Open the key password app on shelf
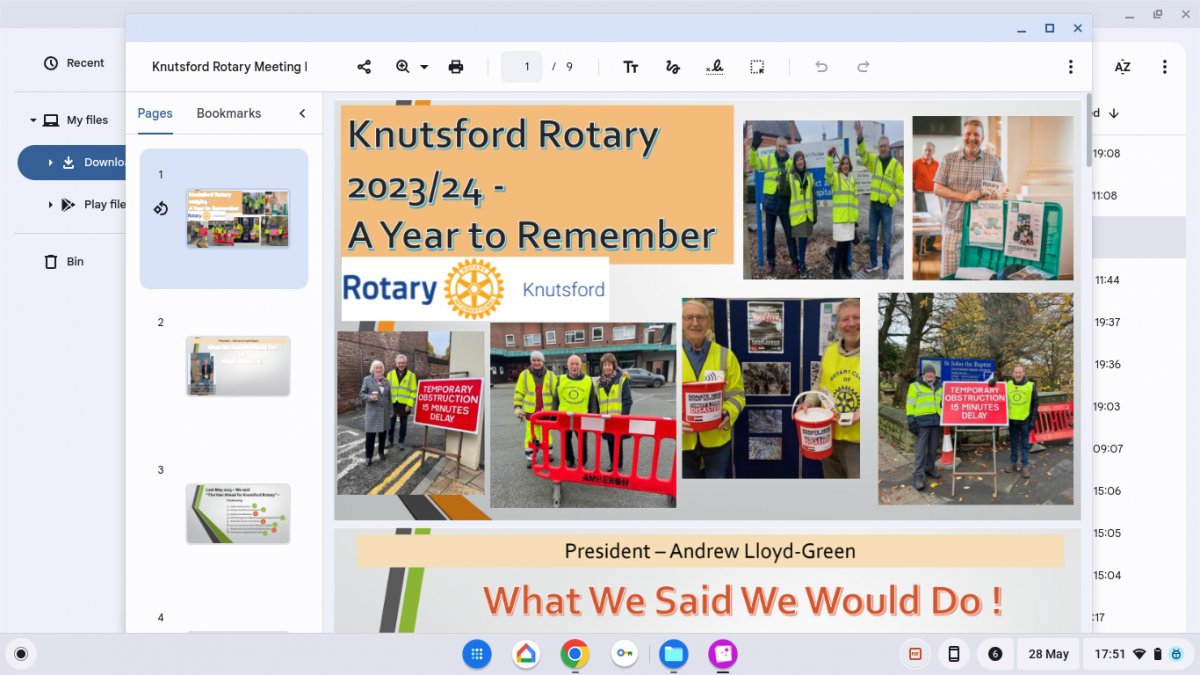1200x675 pixels. (624, 654)
